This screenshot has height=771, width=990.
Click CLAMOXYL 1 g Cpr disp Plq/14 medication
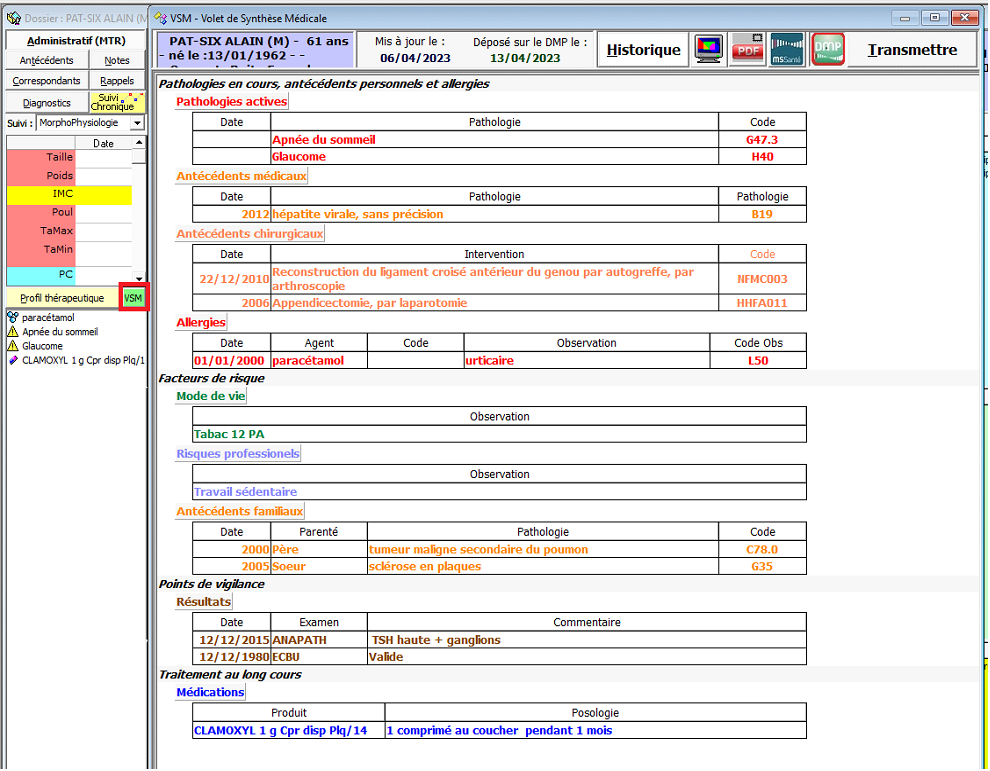point(289,731)
